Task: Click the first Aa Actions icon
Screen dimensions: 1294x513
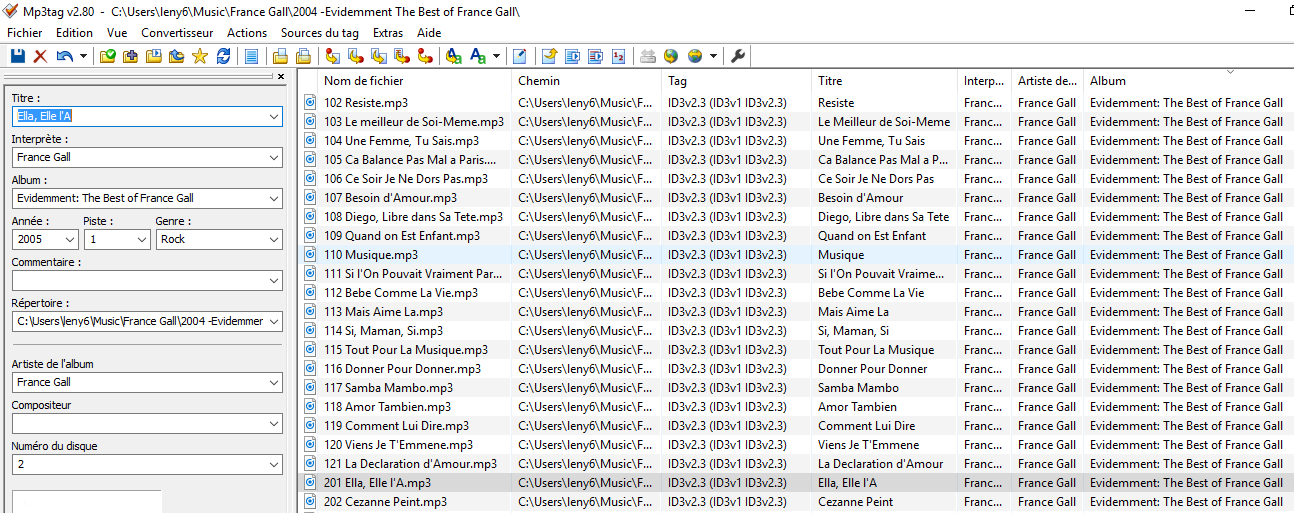Action: coord(453,56)
